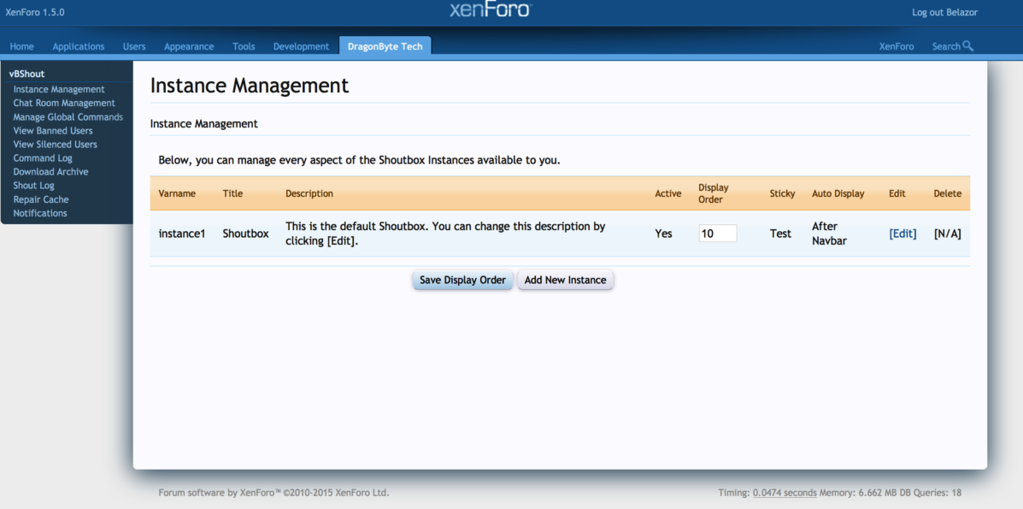This screenshot has height=509, width=1023.
Task: Open the Command Log page
Action: [43, 158]
